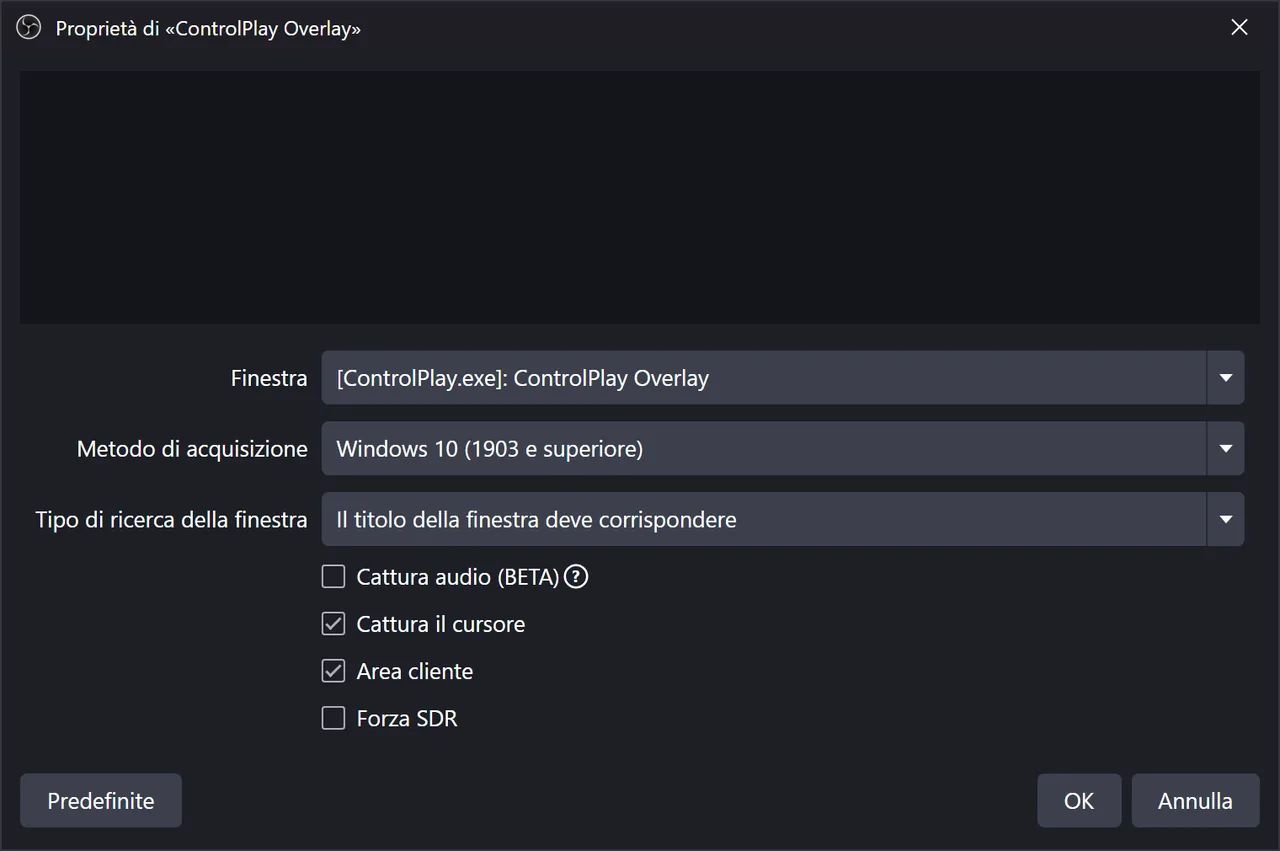This screenshot has width=1280, height=851.
Task: Click the dialog title Proprietà di «ControlPlay Overlay»
Action: tap(208, 29)
